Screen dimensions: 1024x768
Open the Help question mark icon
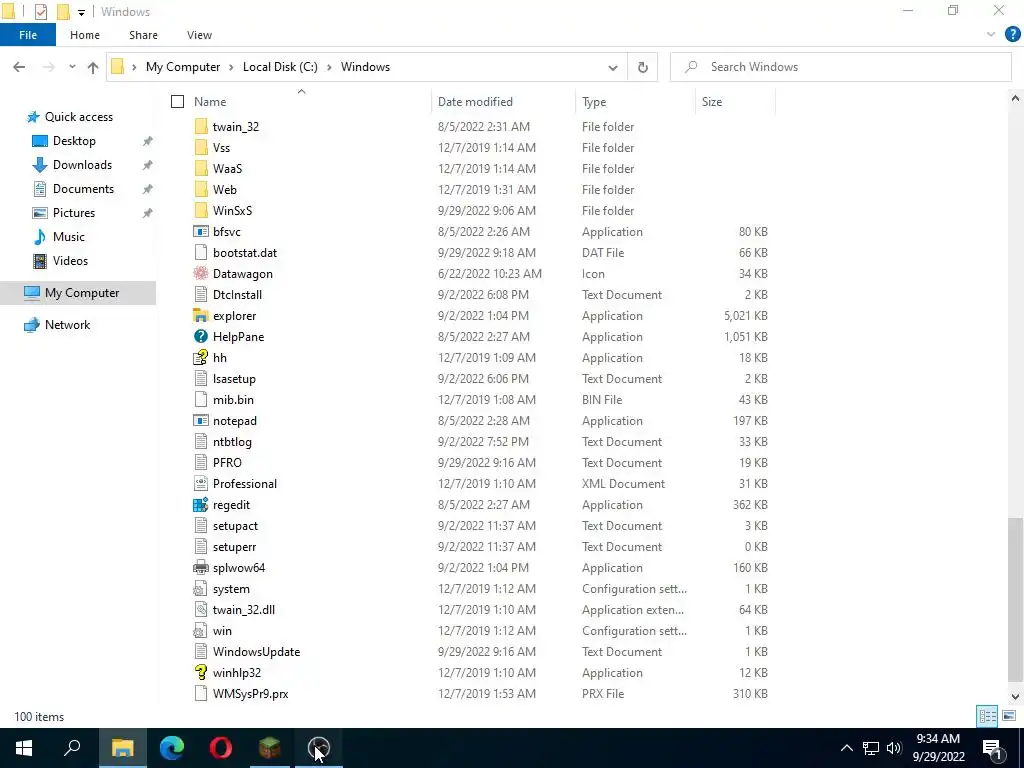pyautogui.click(x=1012, y=35)
